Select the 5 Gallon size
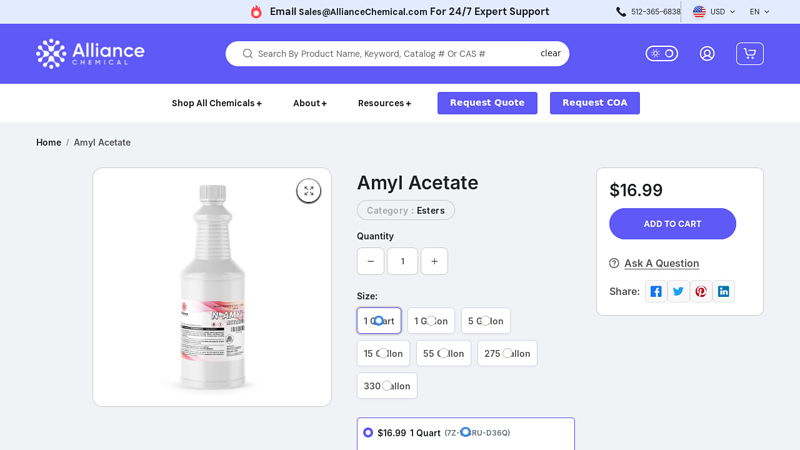This screenshot has height=450, width=800. (x=486, y=321)
